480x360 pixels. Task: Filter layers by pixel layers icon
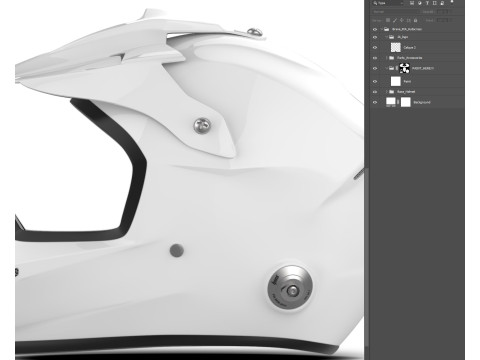(412, 3)
